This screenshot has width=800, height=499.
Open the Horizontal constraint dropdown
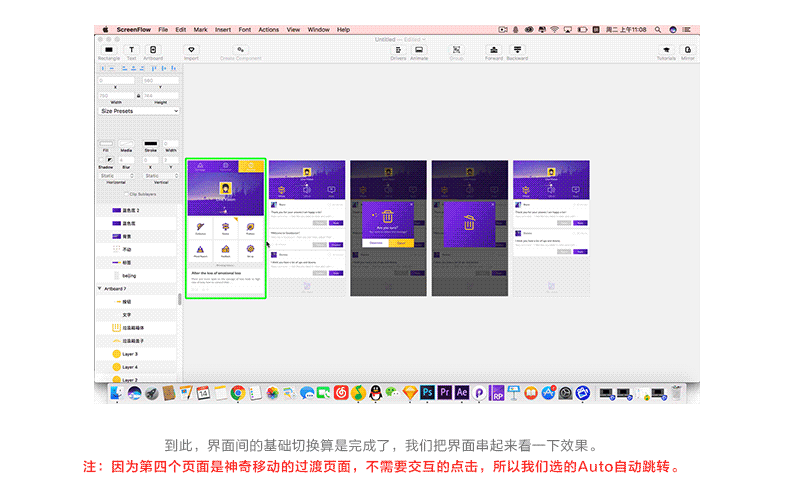117,175
